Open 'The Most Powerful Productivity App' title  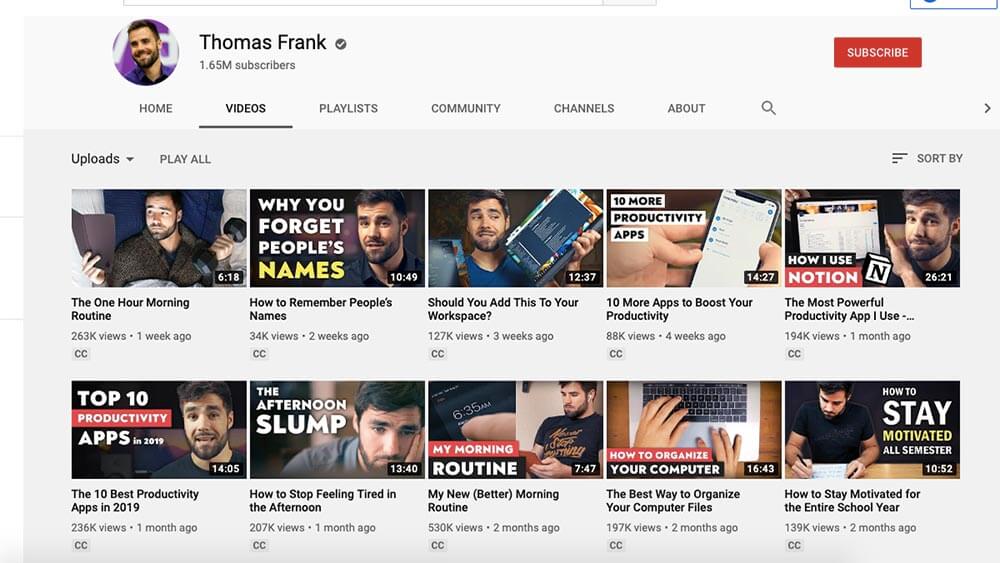(x=849, y=309)
